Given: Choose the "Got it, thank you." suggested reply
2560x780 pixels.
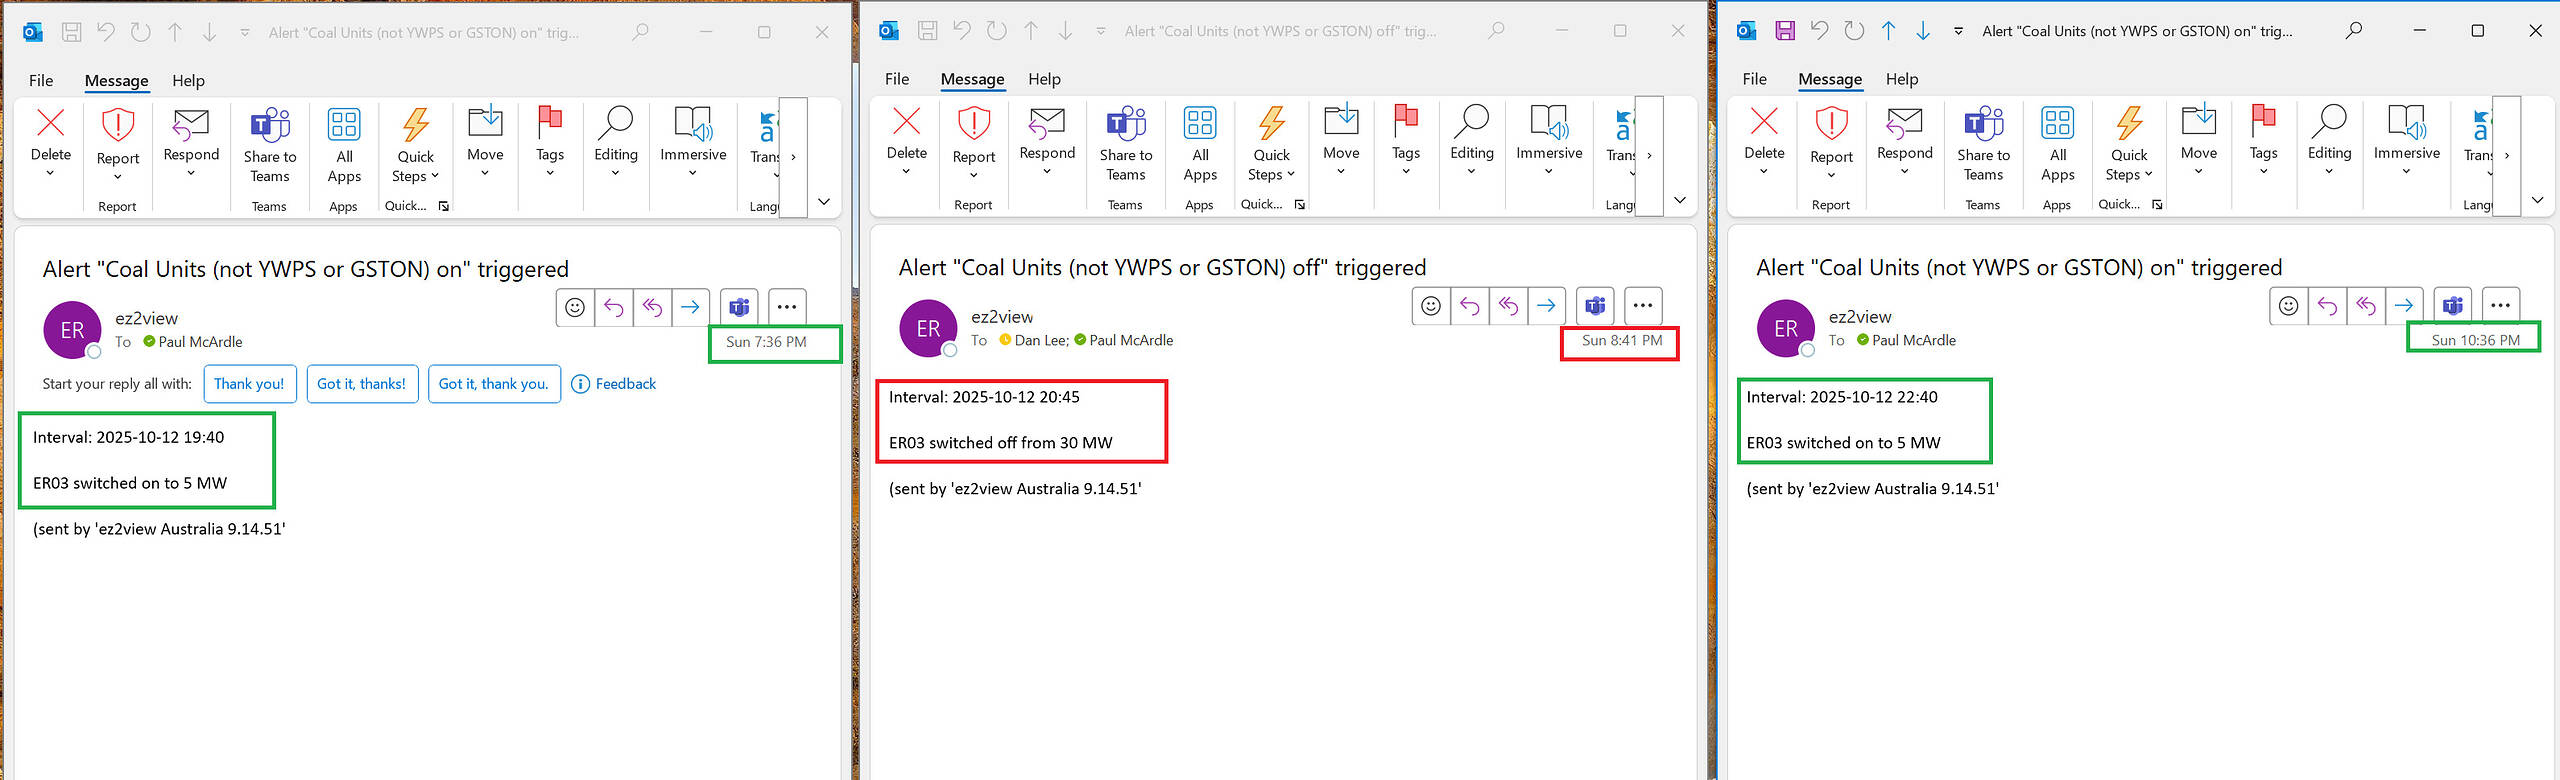Looking at the screenshot, I should (x=493, y=384).
